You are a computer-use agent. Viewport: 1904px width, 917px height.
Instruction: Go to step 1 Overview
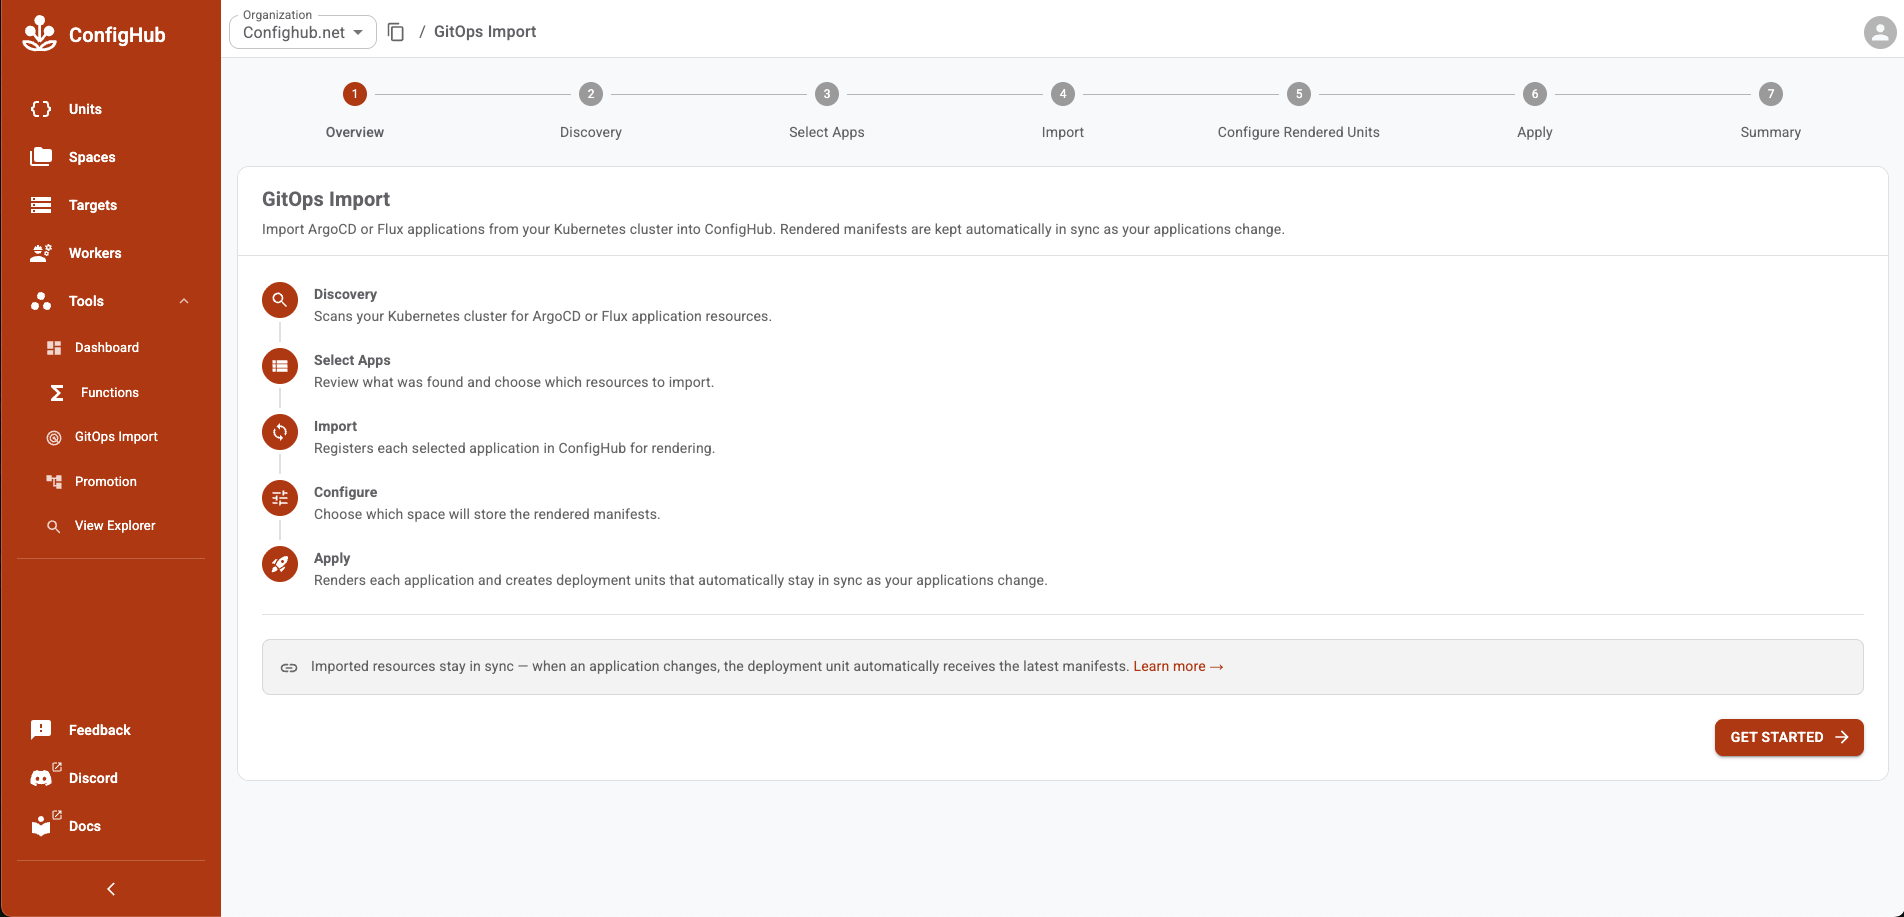[x=355, y=111]
